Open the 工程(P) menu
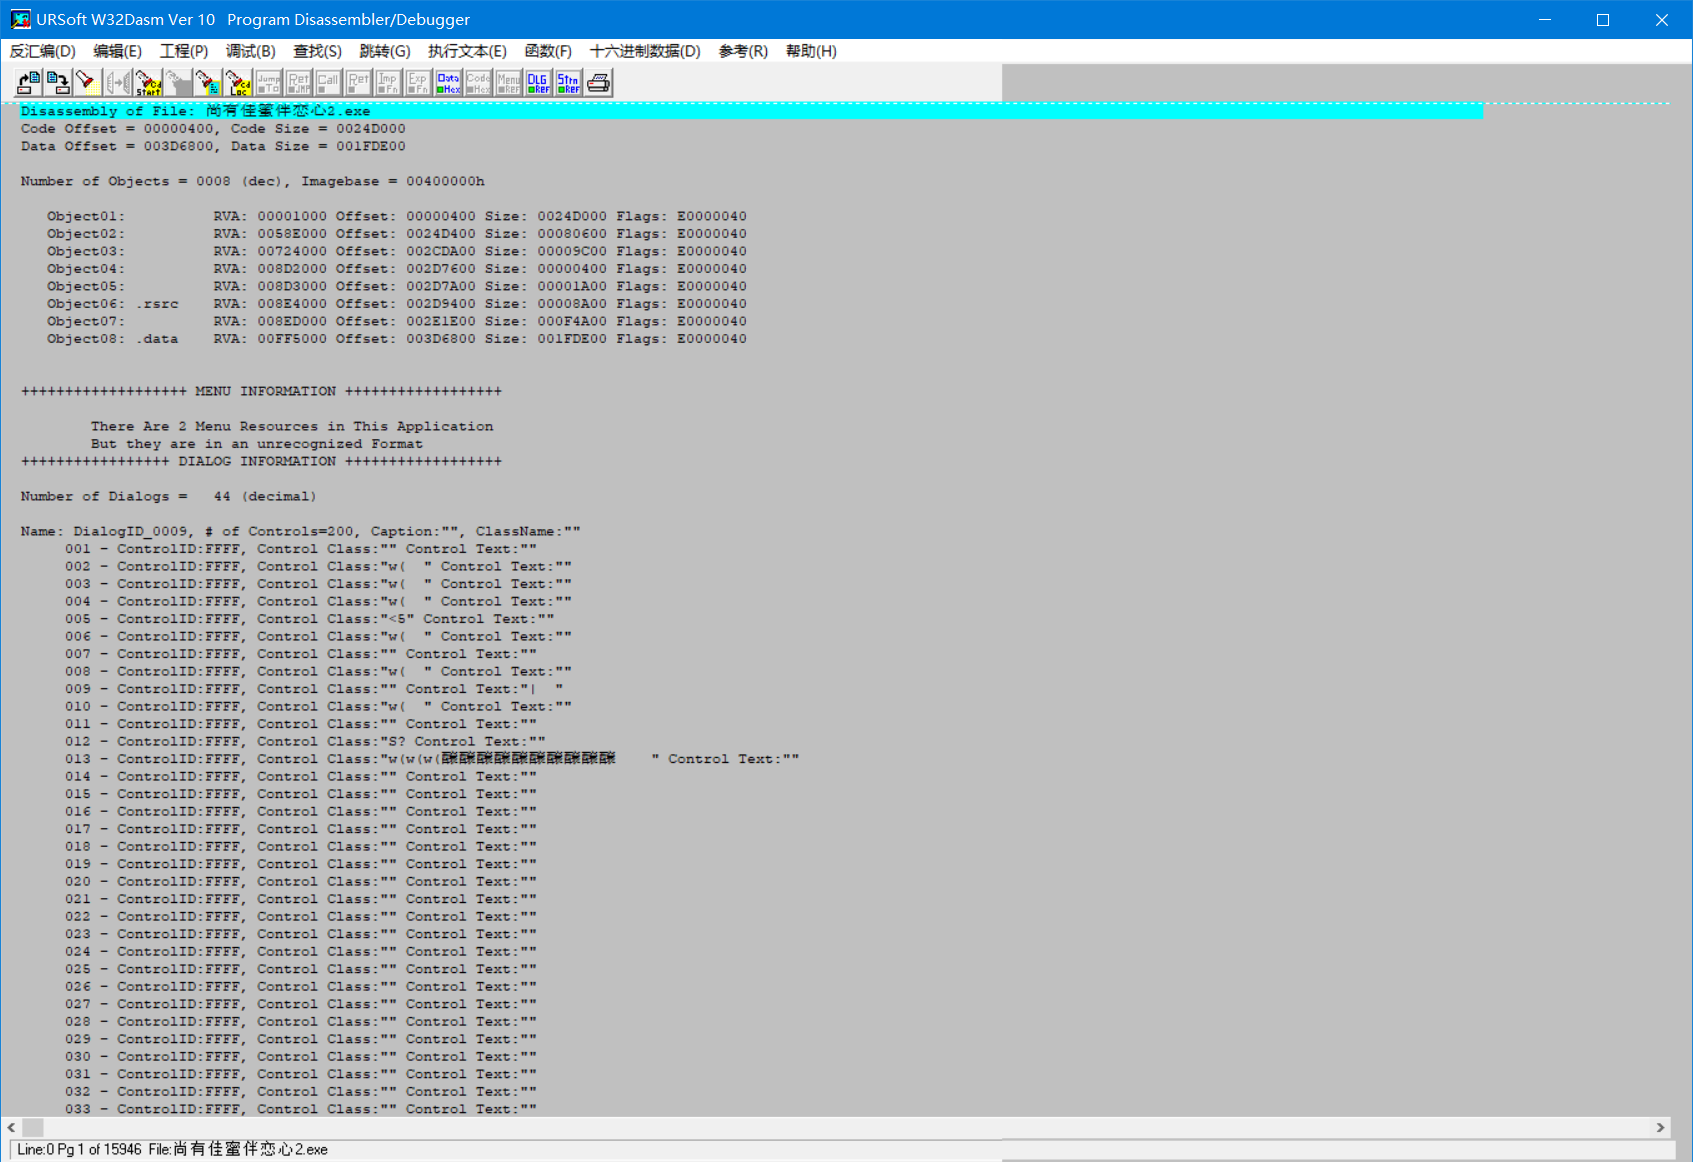The width and height of the screenshot is (1693, 1162). pyautogui.click(x=184, y=51)
